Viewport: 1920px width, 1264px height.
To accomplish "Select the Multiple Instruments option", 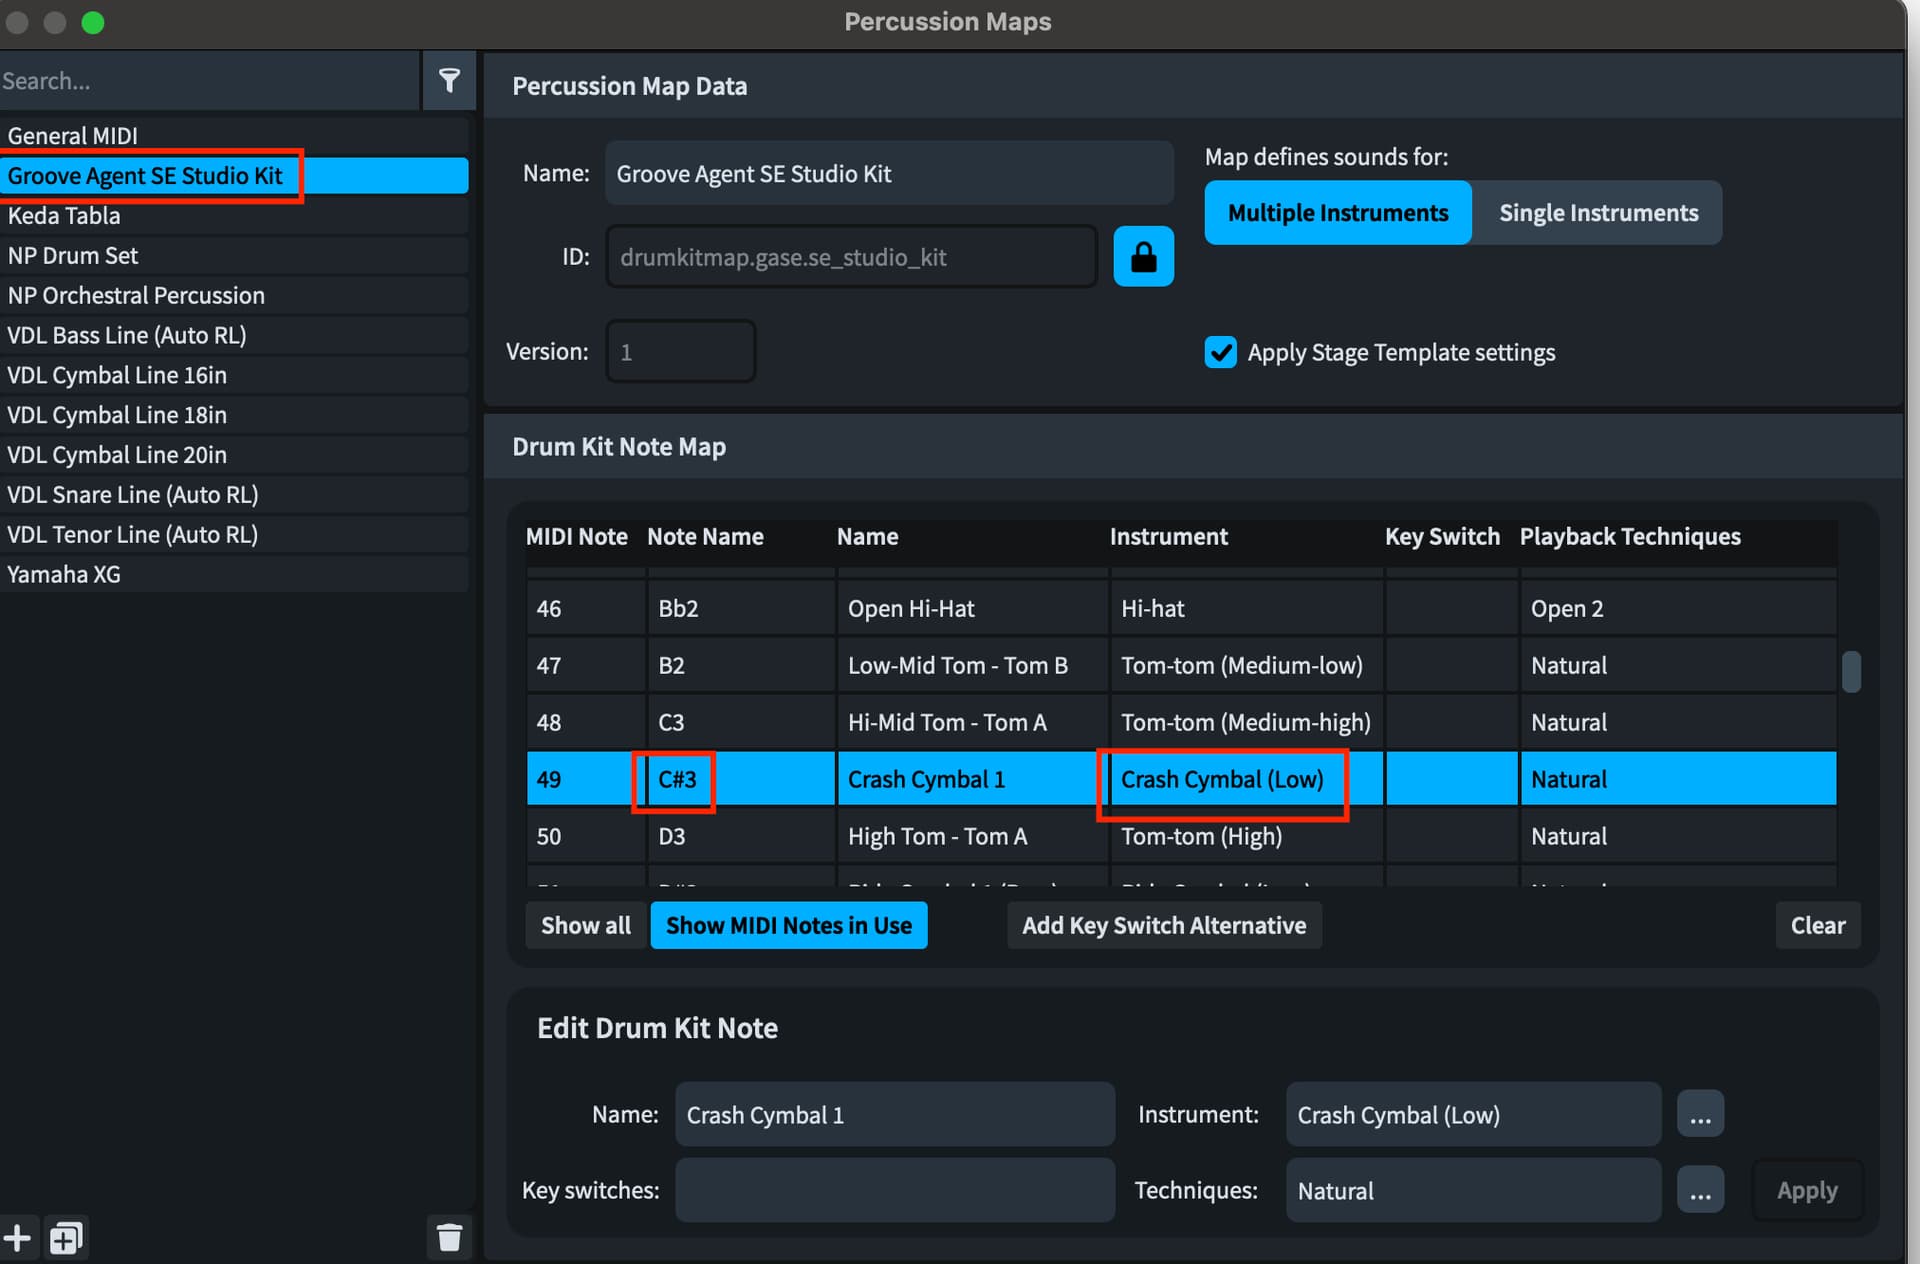I will (1337, 213).
